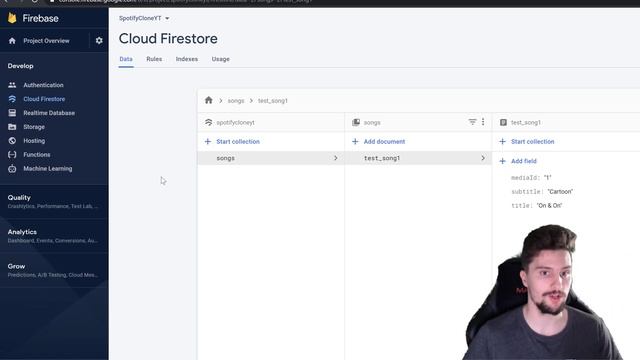
Task: Open Hosting from the sidebar
Action: [34, 141]
